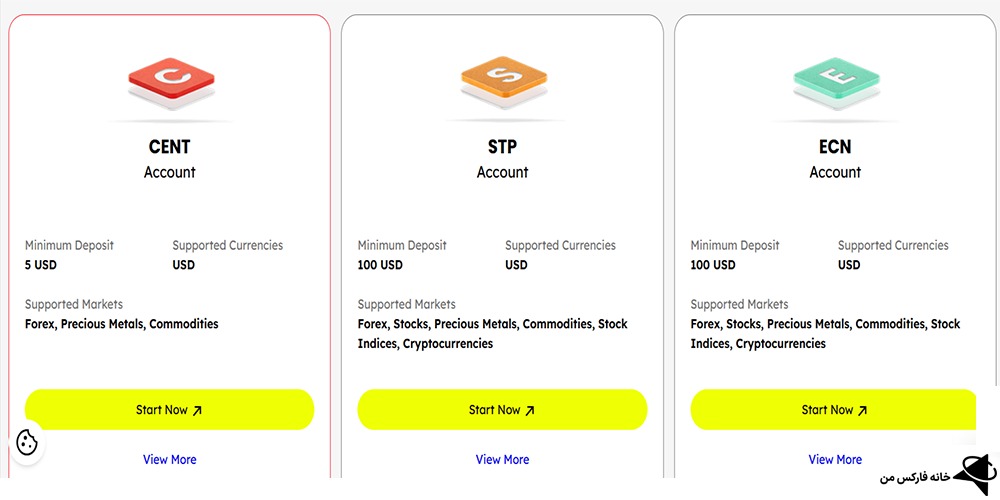Image resolution: width=1000 pixels, height=500 pixels.
Task: Open View More under ECN account
Action: pos(835,460)
